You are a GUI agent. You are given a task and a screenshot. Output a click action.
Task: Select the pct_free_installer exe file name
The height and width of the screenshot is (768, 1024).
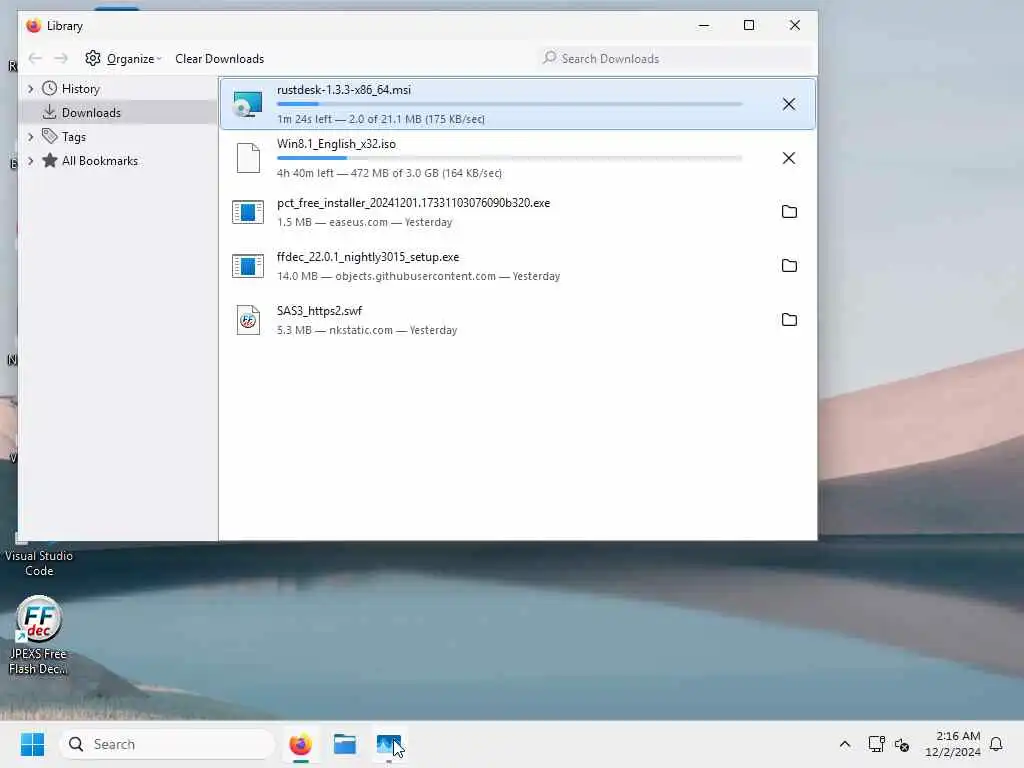pyautogui.click(x=413, y=203)
